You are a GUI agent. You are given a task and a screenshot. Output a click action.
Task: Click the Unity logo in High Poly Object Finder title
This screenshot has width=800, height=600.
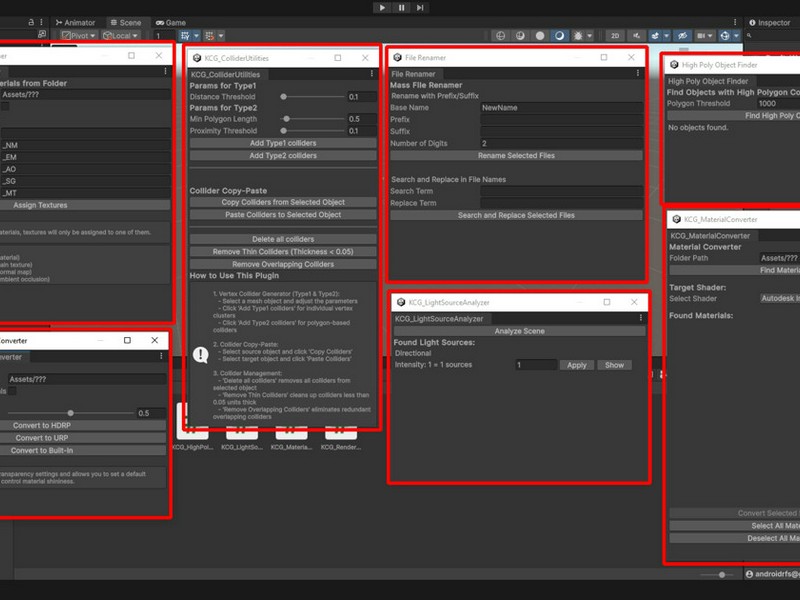point(674,65)
